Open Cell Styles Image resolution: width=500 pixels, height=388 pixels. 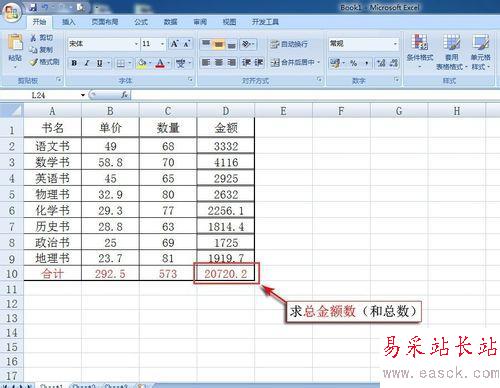pos(480,52)
